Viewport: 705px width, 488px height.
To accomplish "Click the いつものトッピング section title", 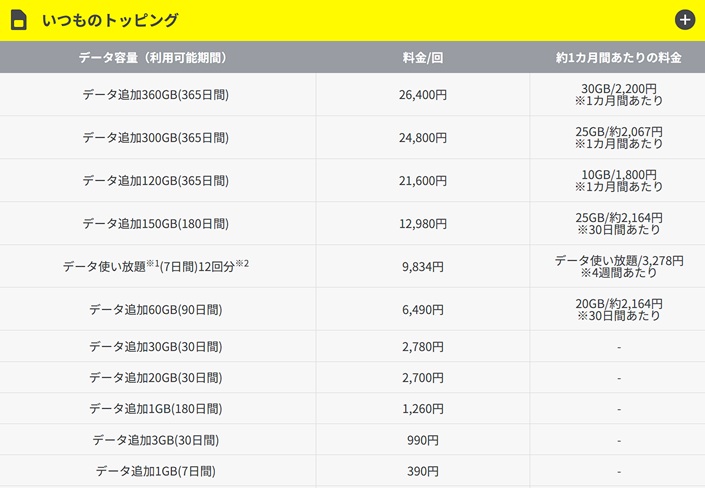I will [x=110, y=20].
